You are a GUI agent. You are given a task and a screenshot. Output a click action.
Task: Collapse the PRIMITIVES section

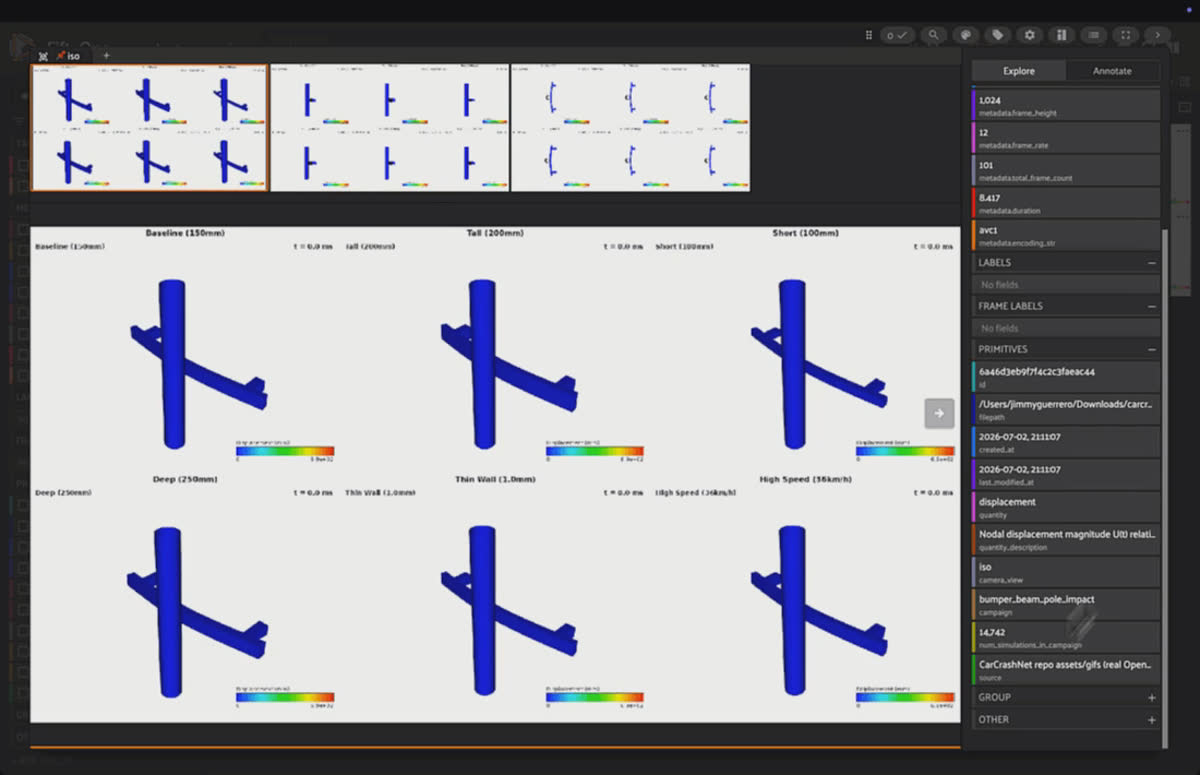click(x=1152, y=349)
